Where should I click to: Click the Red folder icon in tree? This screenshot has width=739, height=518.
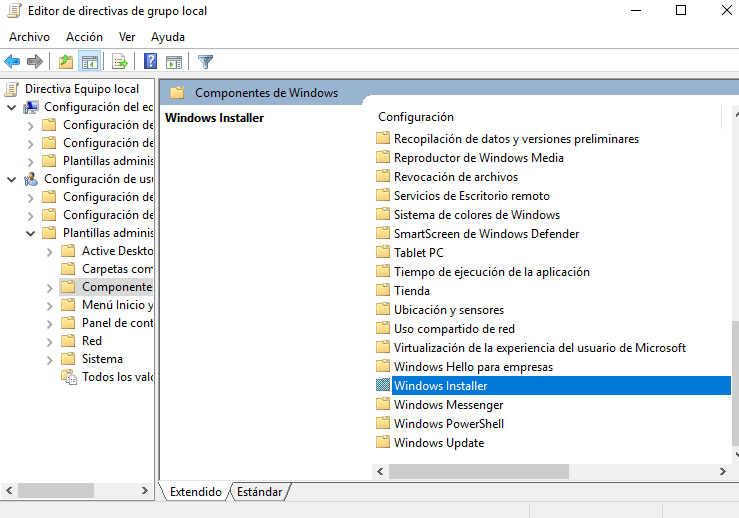pos(68,341)
